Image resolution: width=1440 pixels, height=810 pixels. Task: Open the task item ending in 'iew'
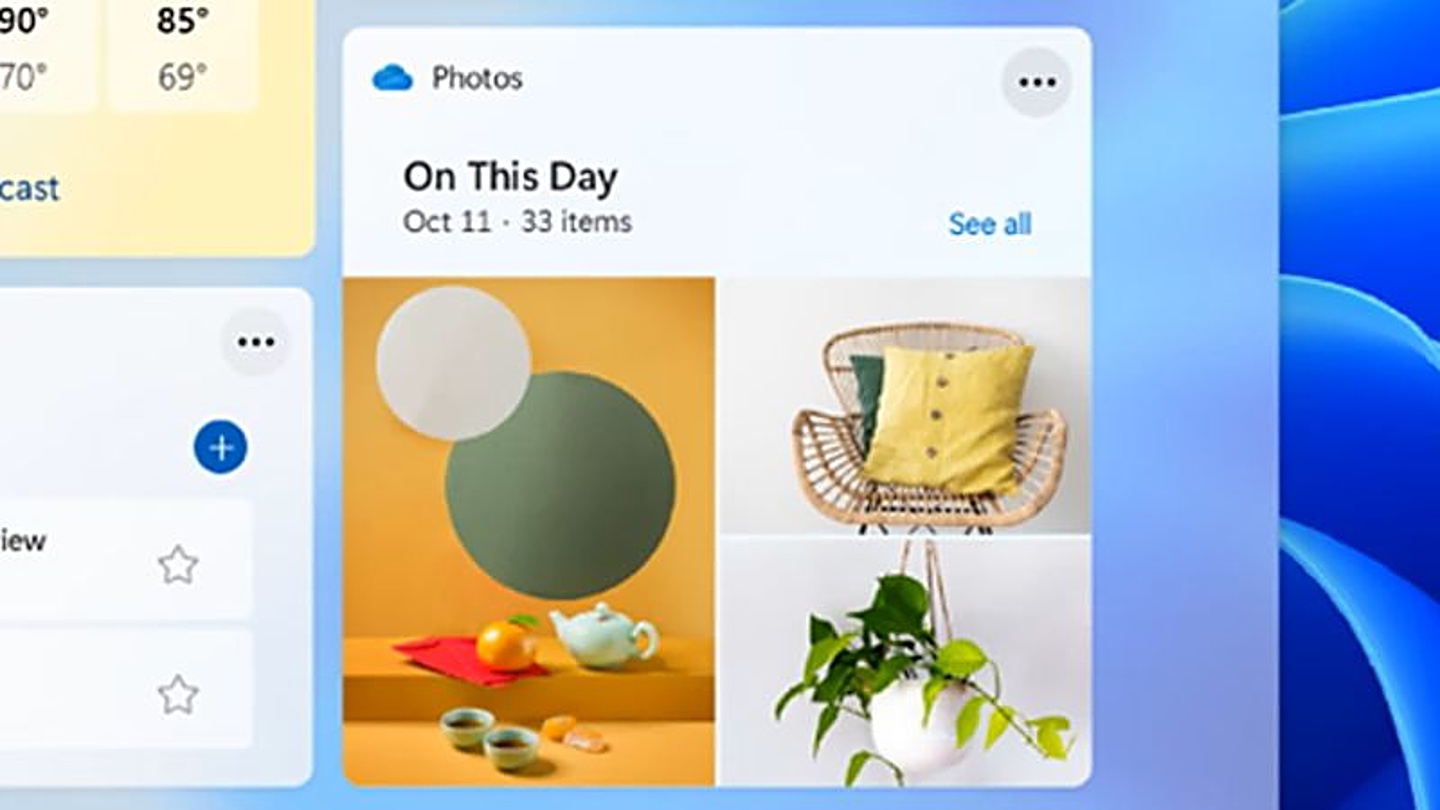(x=125, y=560)
